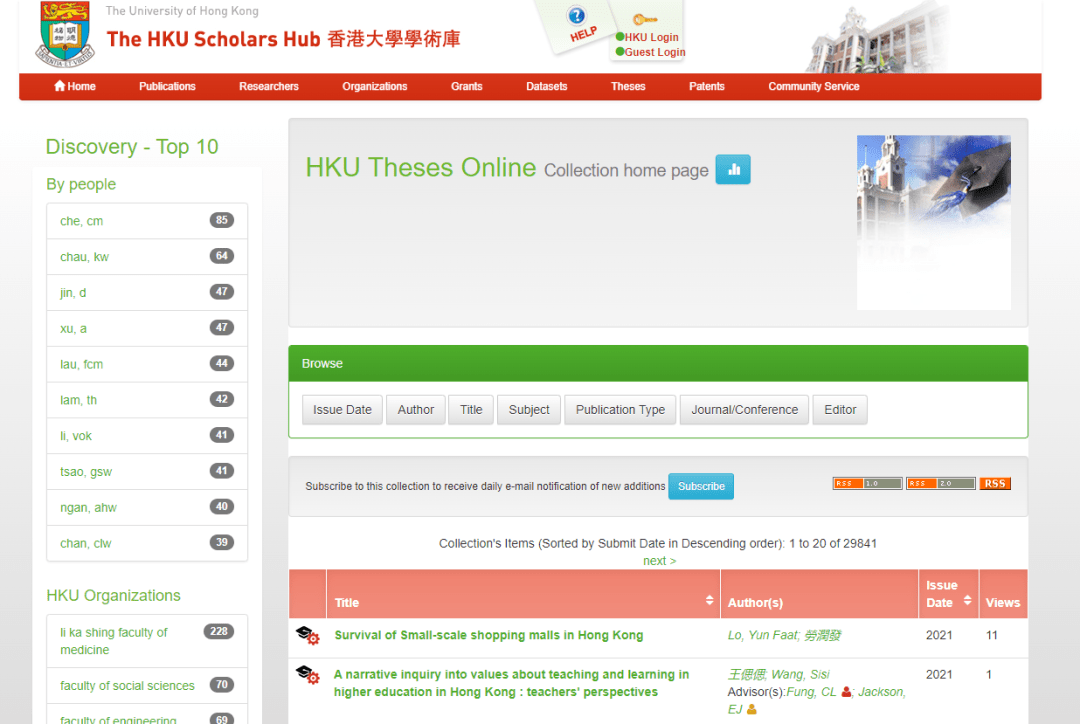Click the Guest Login link
1080x724 pixels.
coord(655,52)
